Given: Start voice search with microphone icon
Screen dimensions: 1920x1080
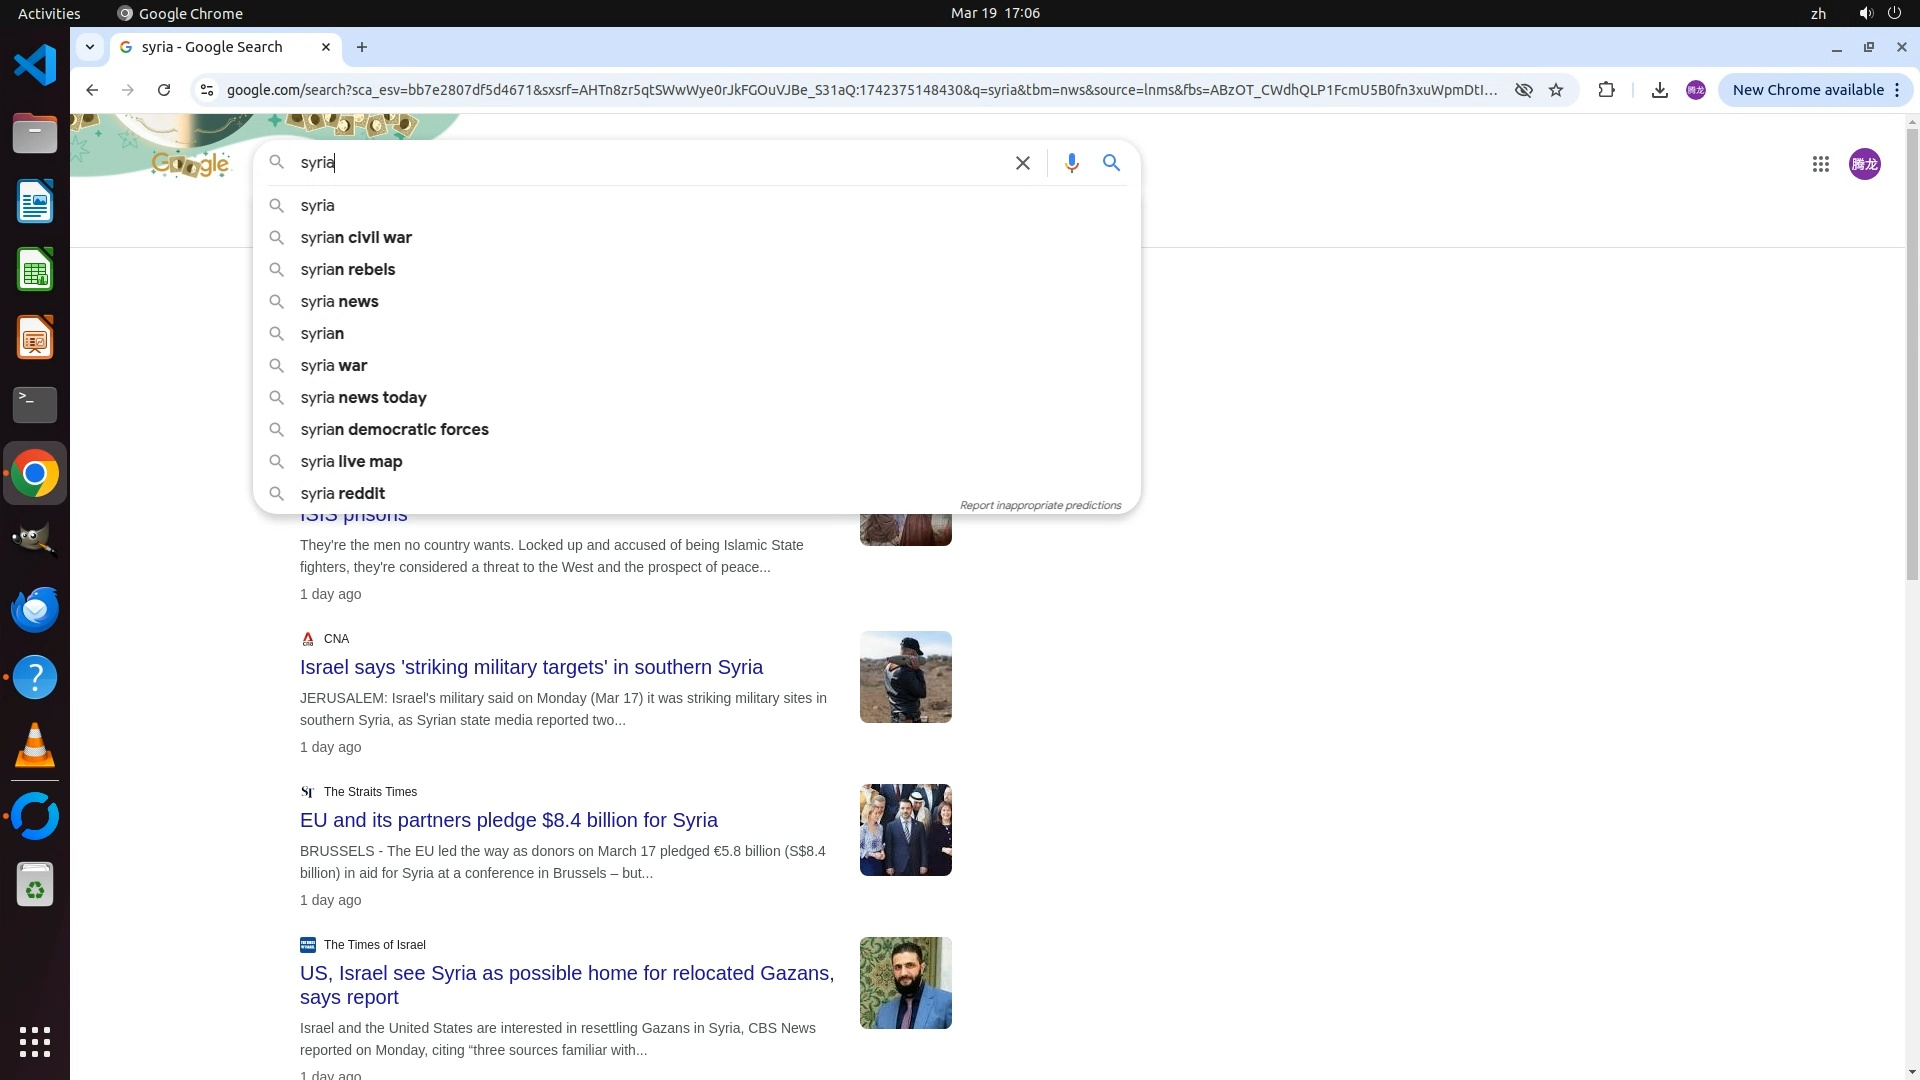Looking at the screenshot, I should pos(1071,163).
